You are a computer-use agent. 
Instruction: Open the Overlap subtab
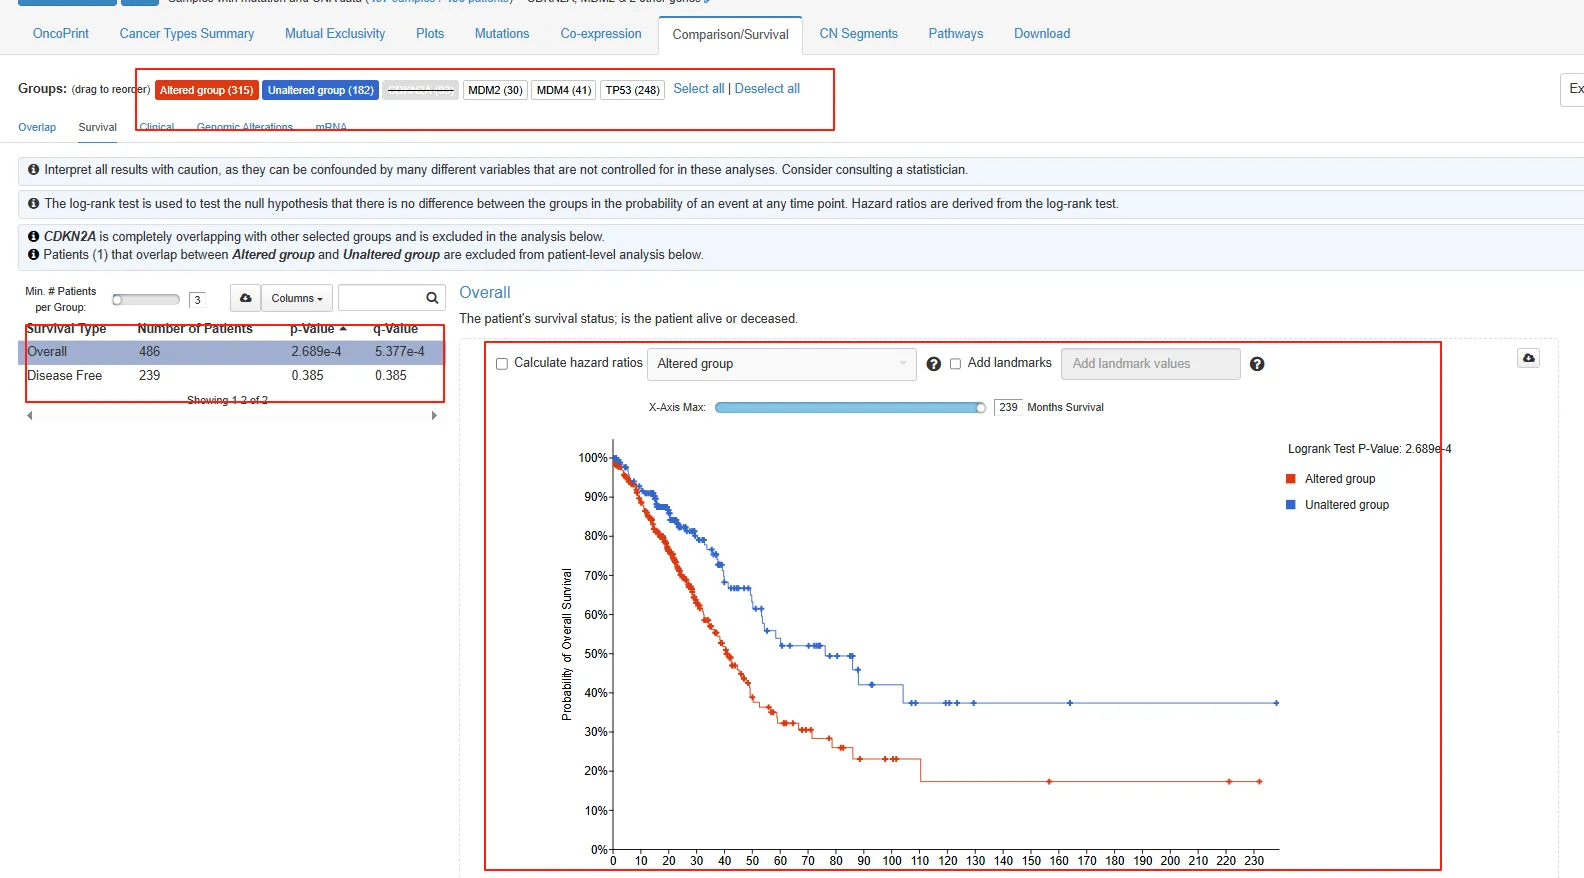coord(37,127)
